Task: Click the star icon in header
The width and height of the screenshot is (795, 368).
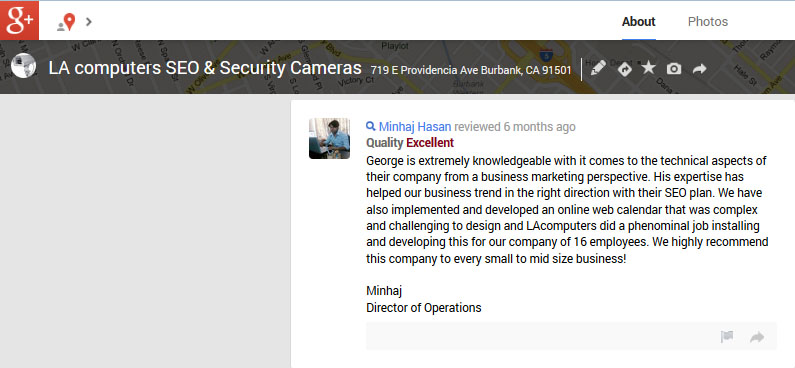Action: pos(648,67)
